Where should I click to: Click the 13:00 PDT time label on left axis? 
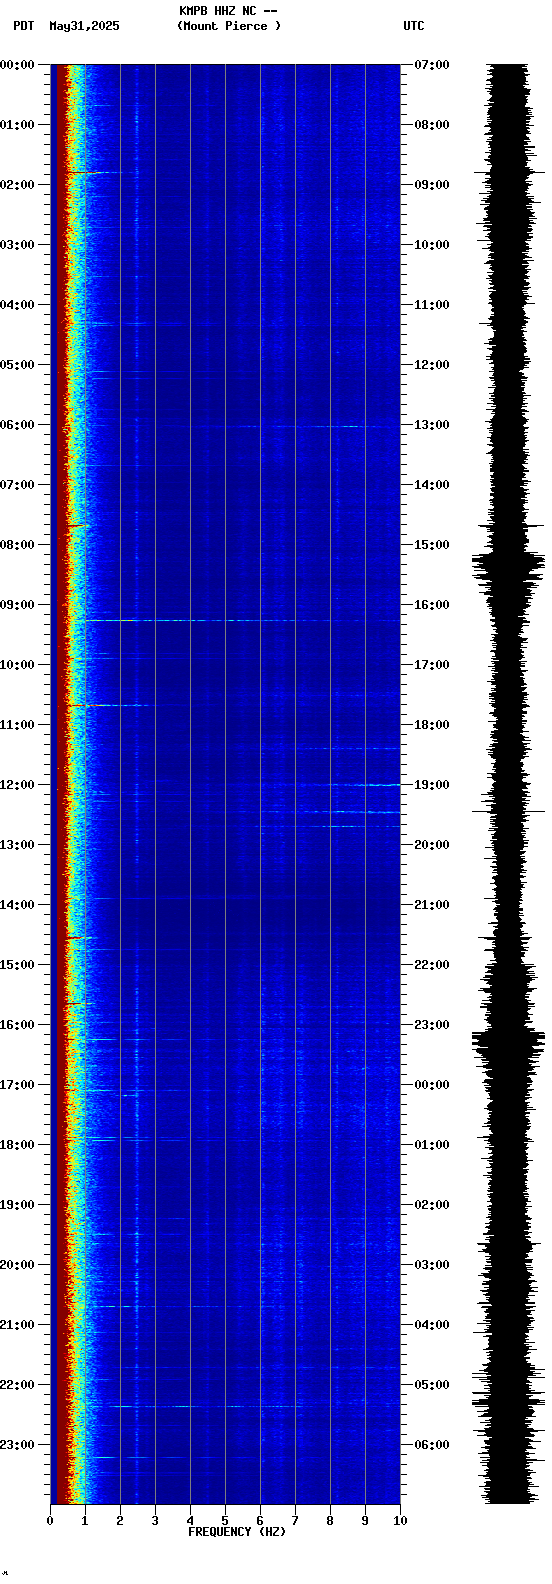point(17,845)
